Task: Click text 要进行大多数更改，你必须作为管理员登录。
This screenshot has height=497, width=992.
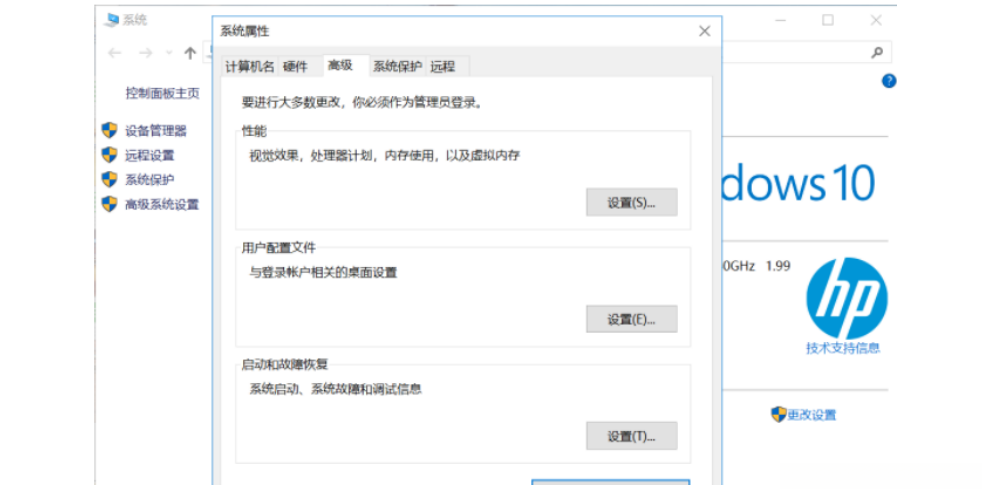Action: 363,102
